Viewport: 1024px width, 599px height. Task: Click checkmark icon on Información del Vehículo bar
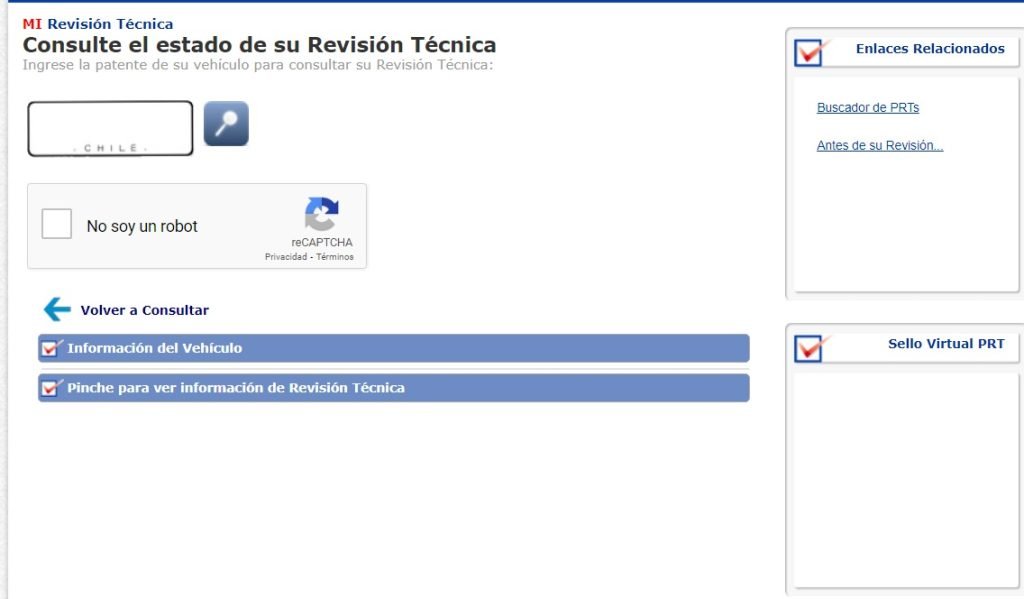point(52,348)
